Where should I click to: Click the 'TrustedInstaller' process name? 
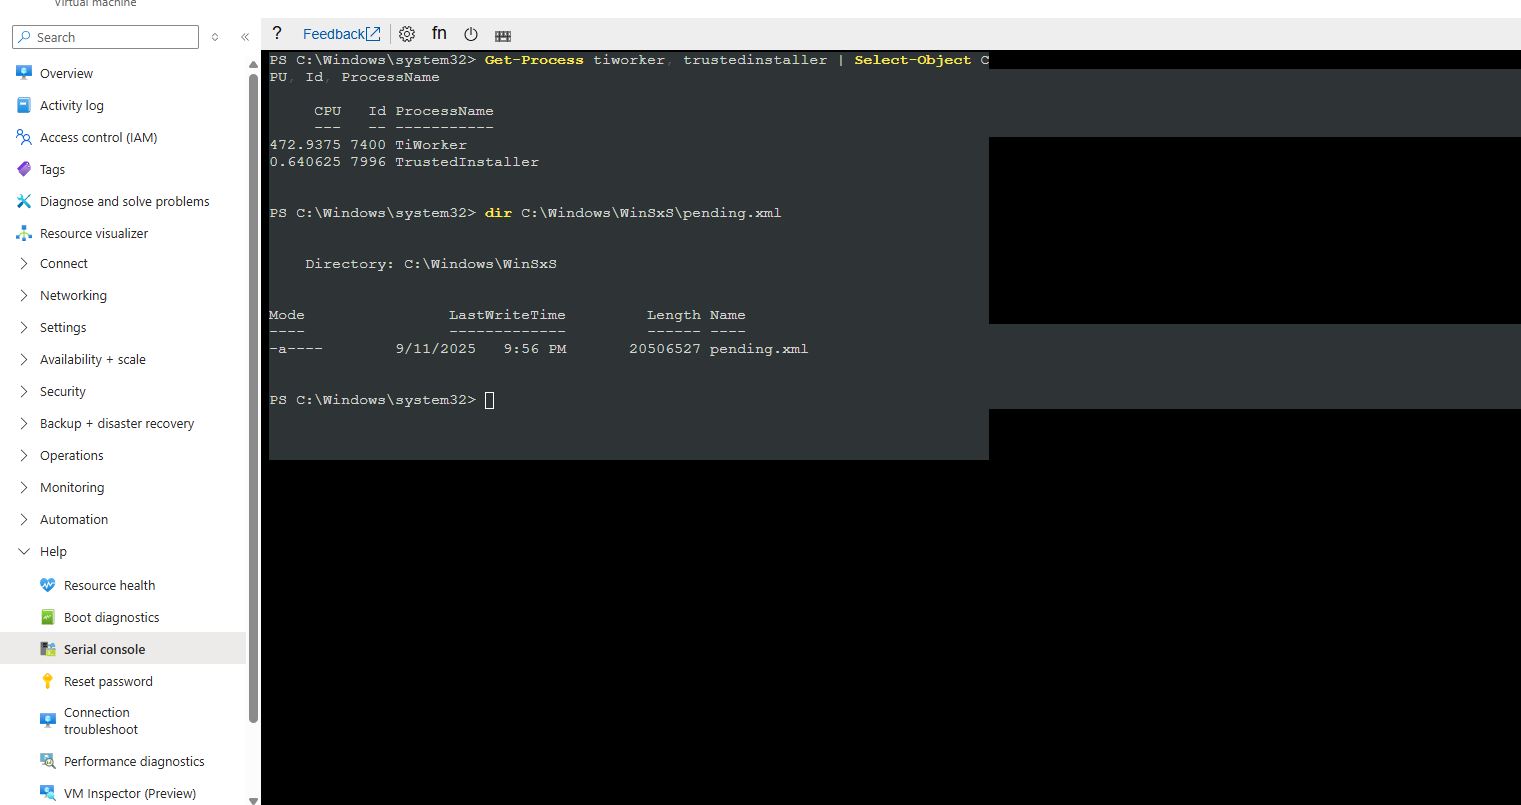click(467, 162)
